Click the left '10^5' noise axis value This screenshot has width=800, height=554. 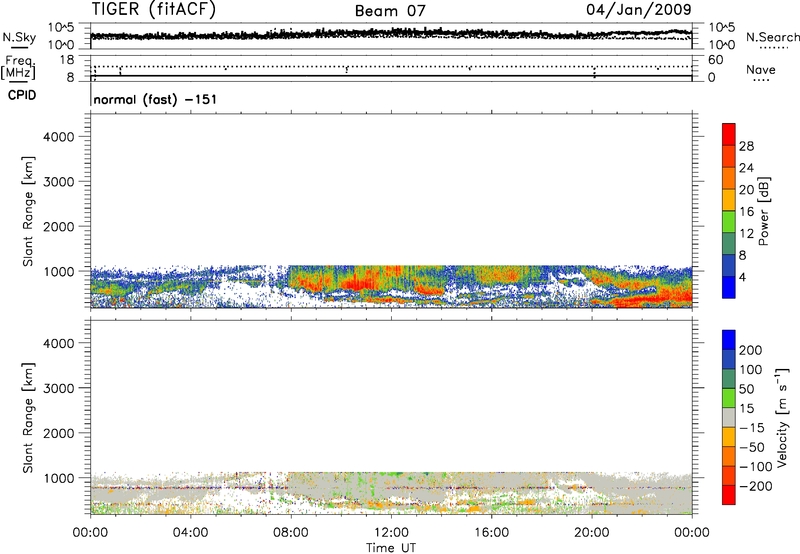click(x=61, y=28)
